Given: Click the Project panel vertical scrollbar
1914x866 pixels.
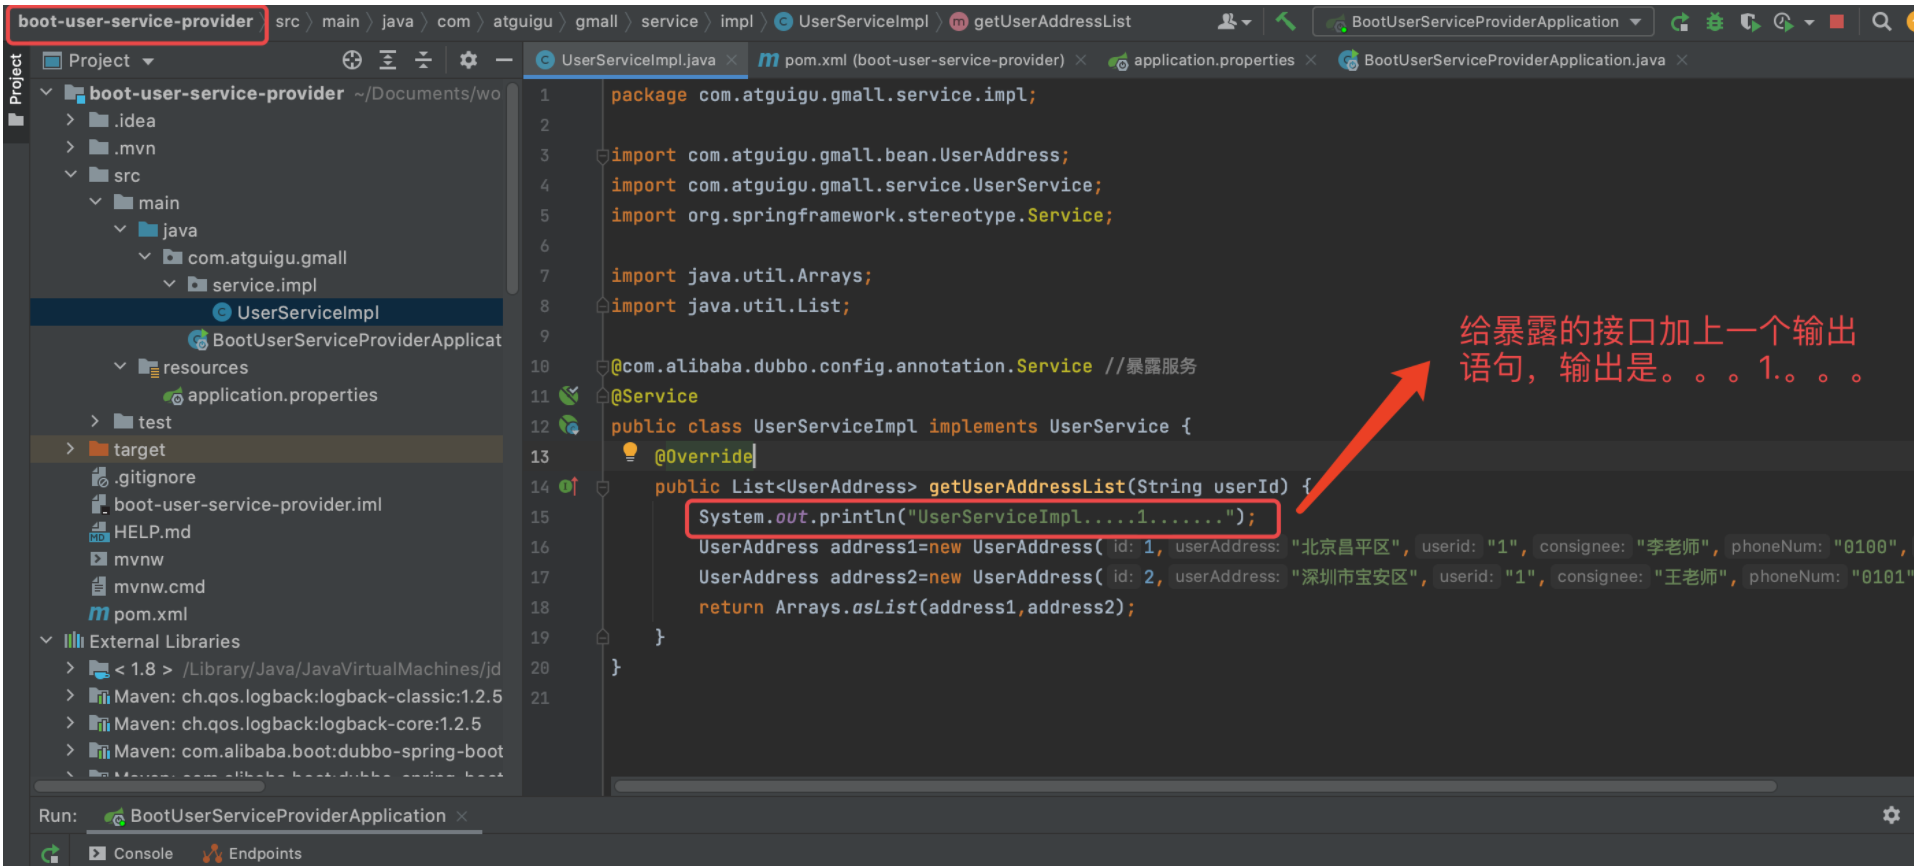Looking at the screenshot, I should pos(512,190).
